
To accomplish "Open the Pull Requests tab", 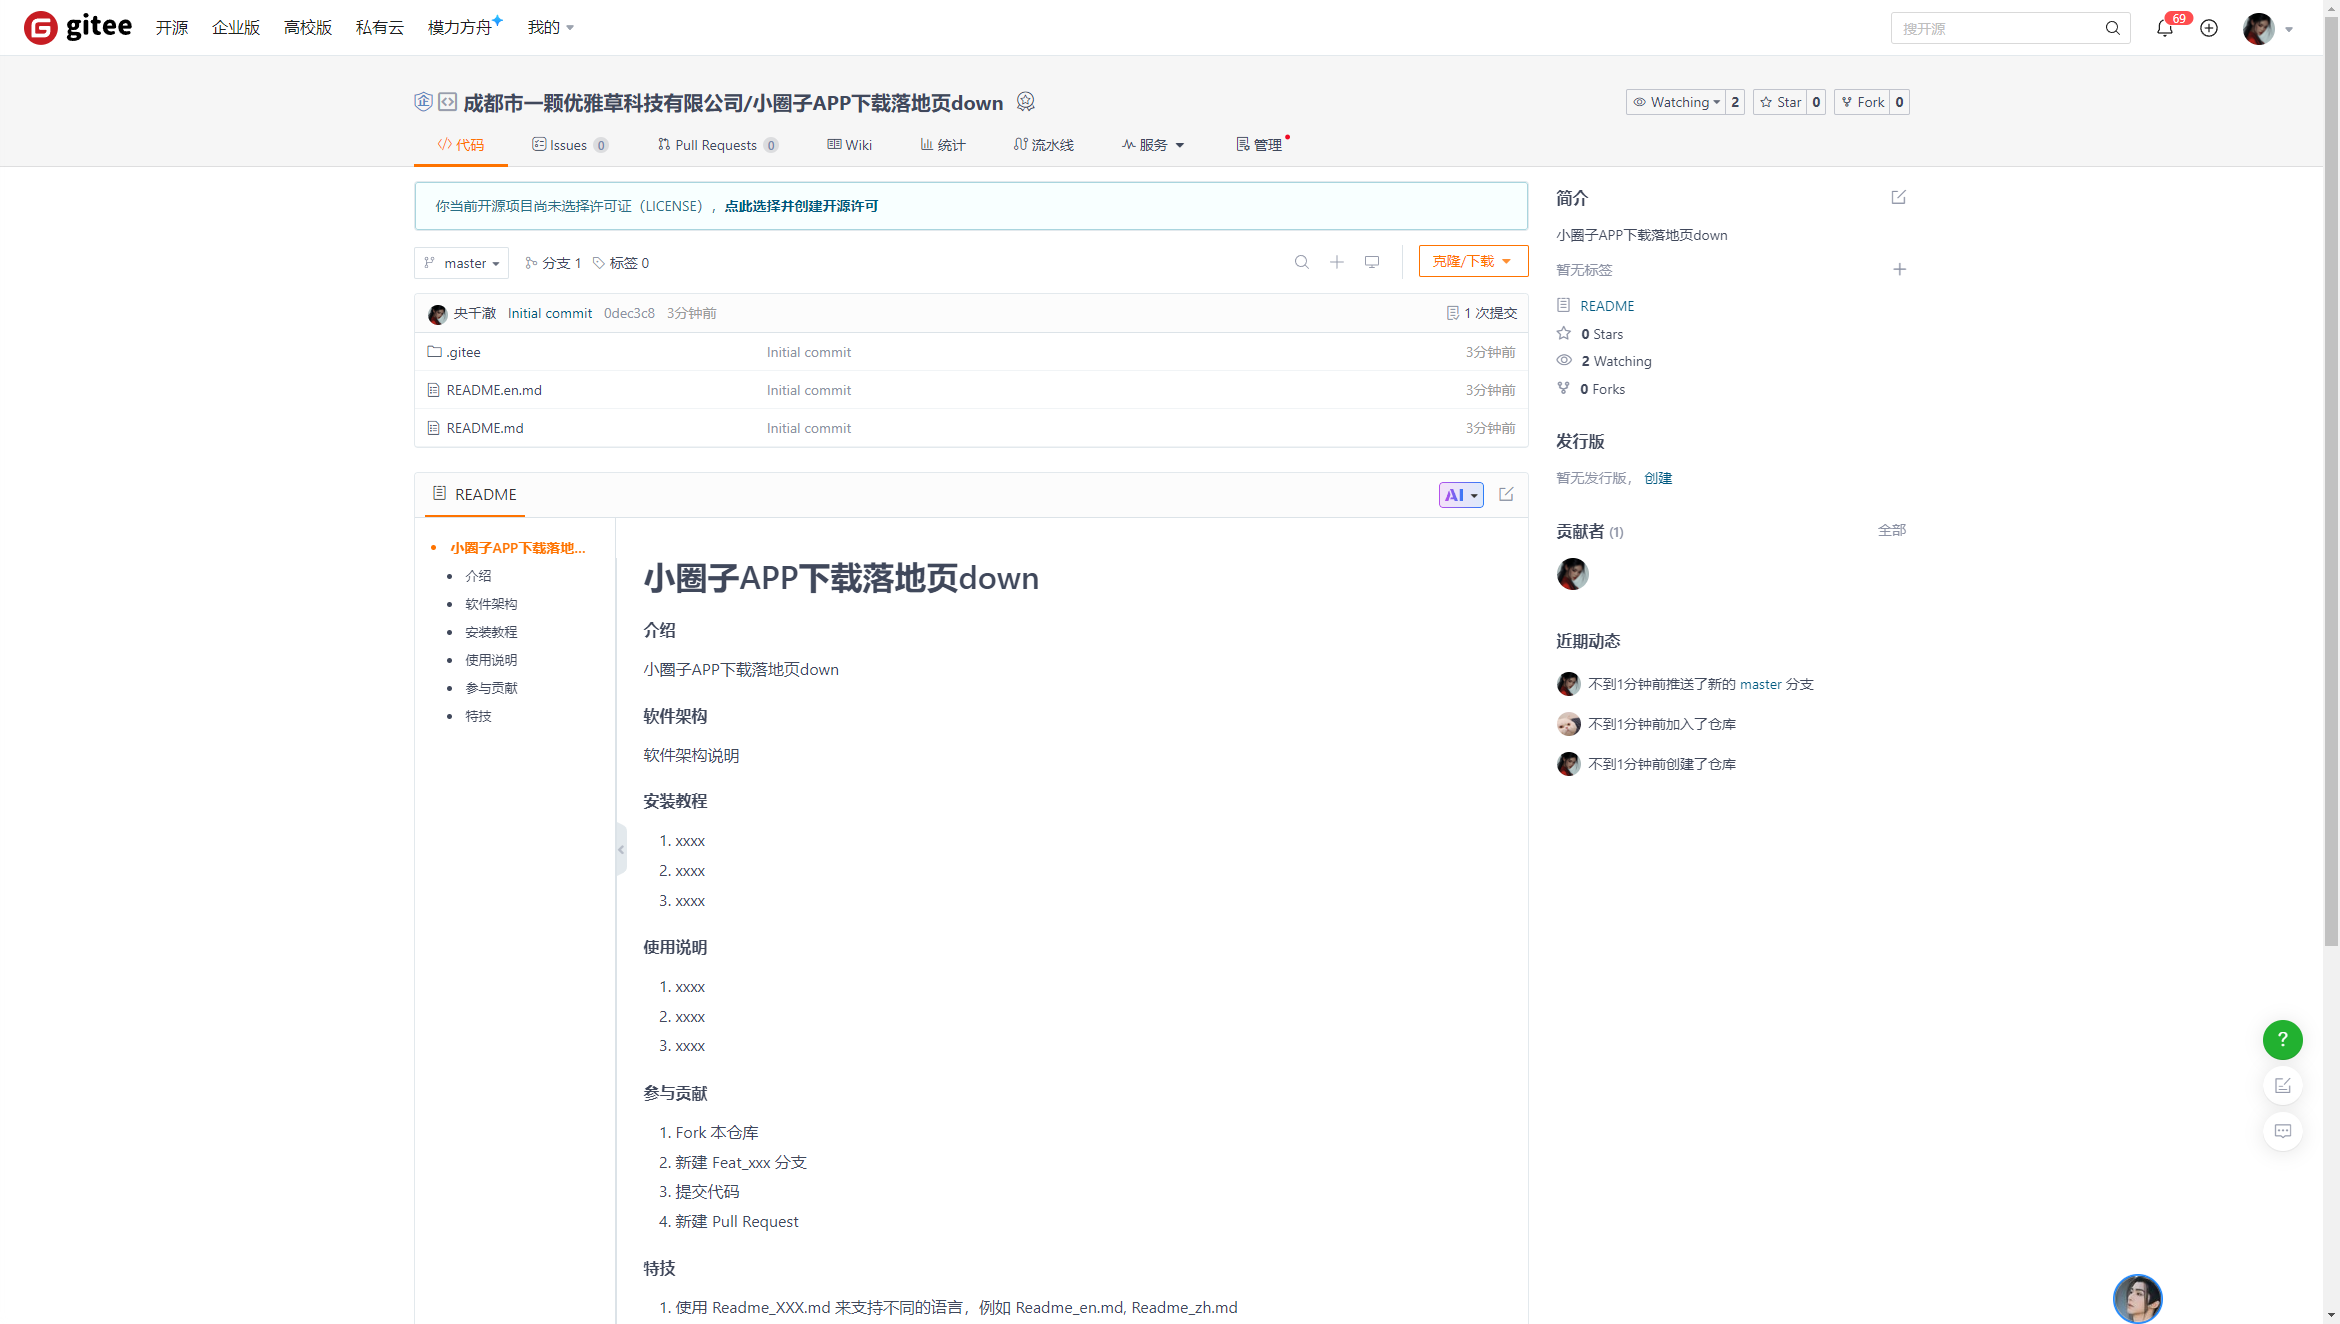I will point(716,145).
